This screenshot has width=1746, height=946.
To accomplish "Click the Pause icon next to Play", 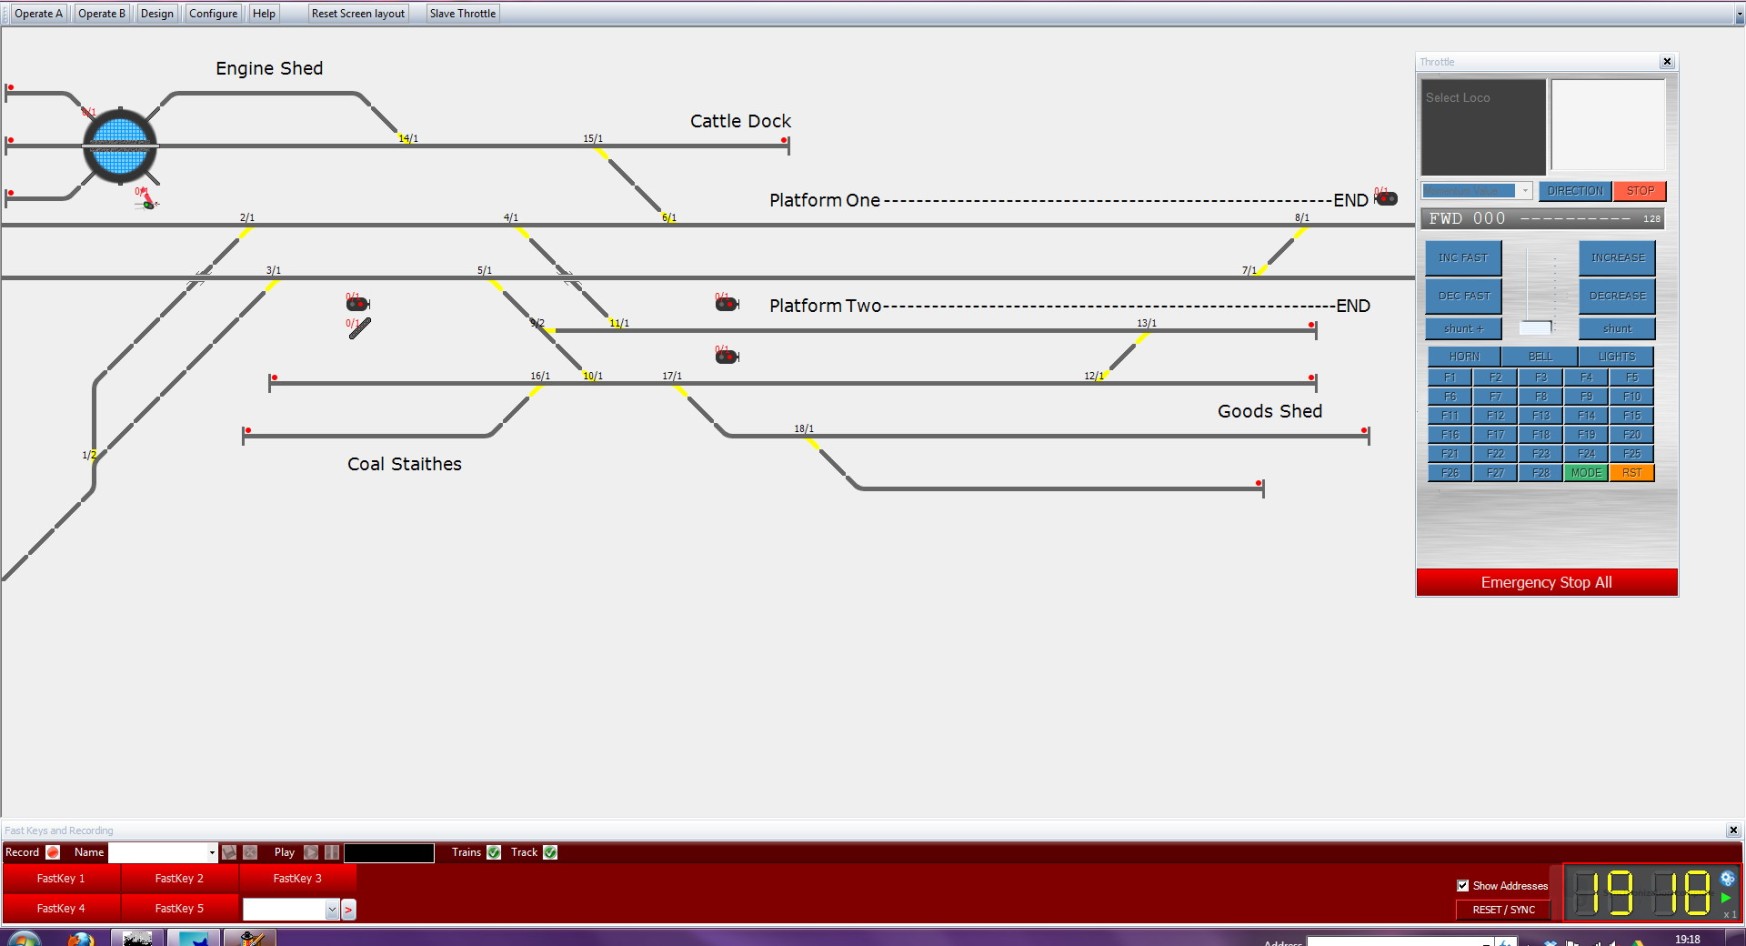I will point(331,852).
